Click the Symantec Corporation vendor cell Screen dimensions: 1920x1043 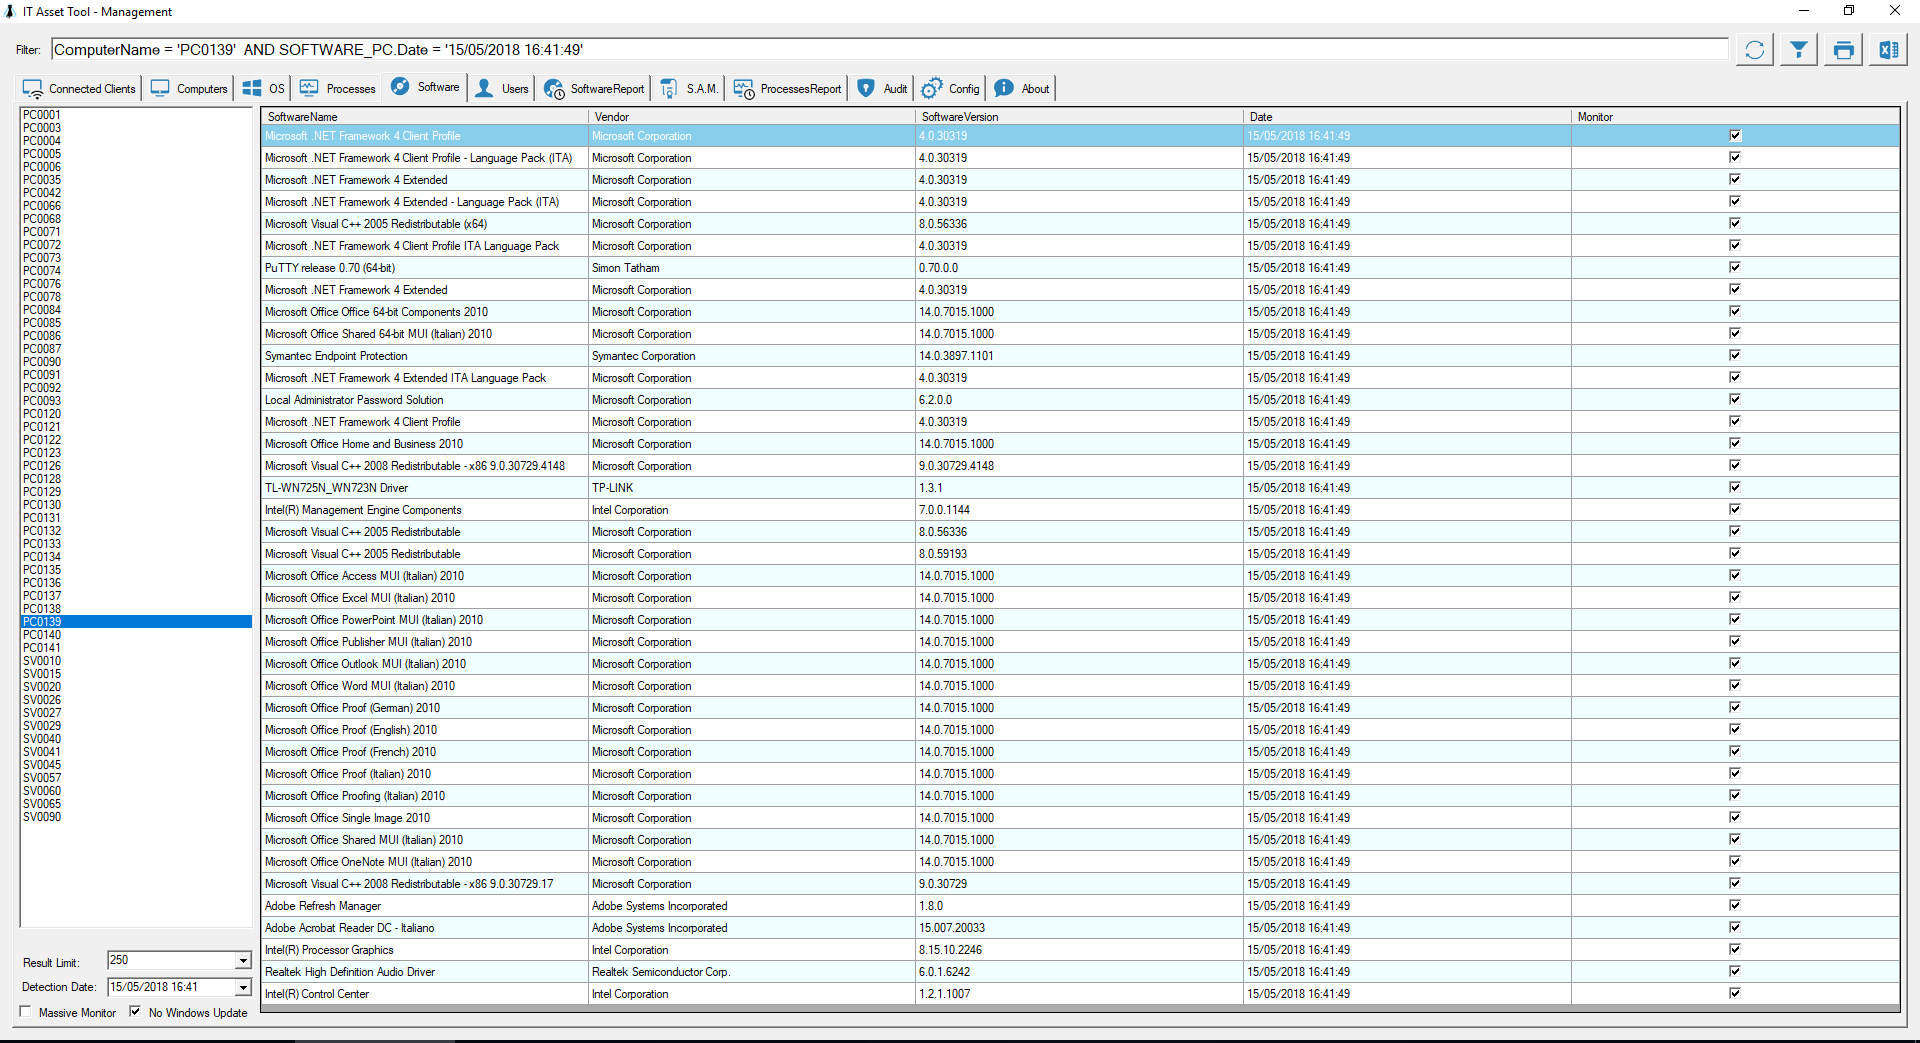point(751,356)
